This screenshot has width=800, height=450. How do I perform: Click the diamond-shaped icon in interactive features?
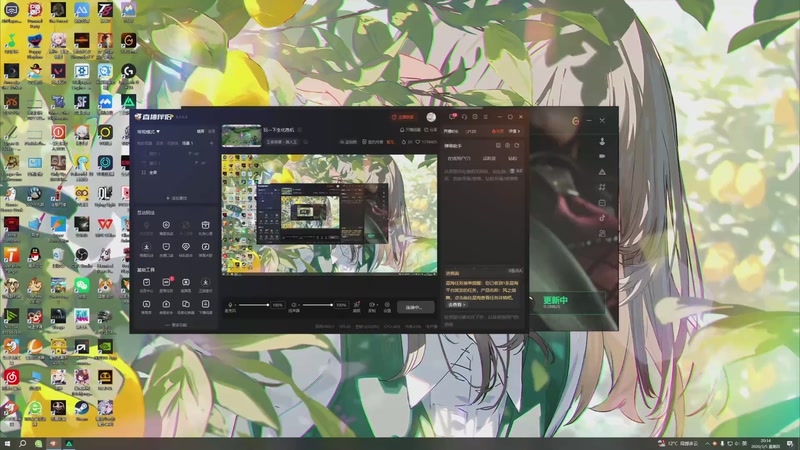coord(186,247)
